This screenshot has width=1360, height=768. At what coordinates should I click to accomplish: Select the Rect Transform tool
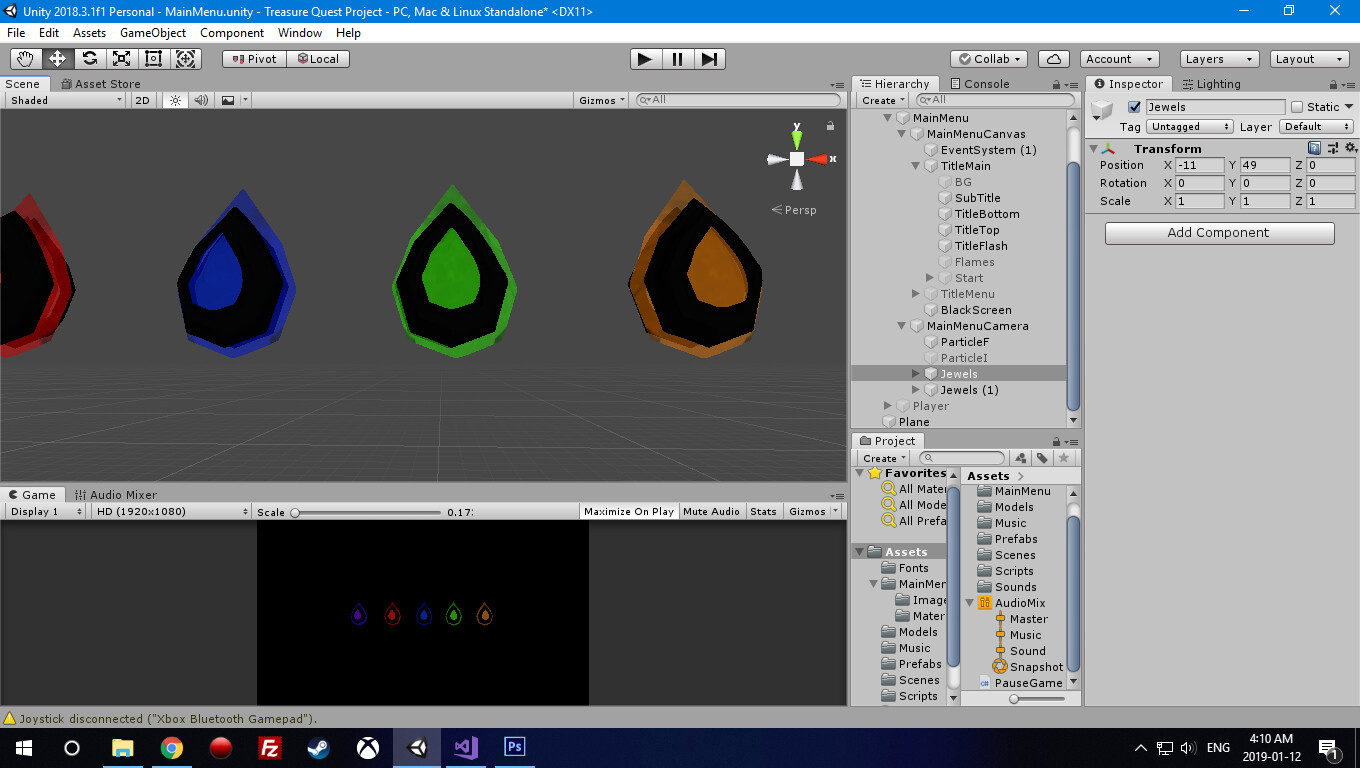pyautogui.click(x=154, y=59)
